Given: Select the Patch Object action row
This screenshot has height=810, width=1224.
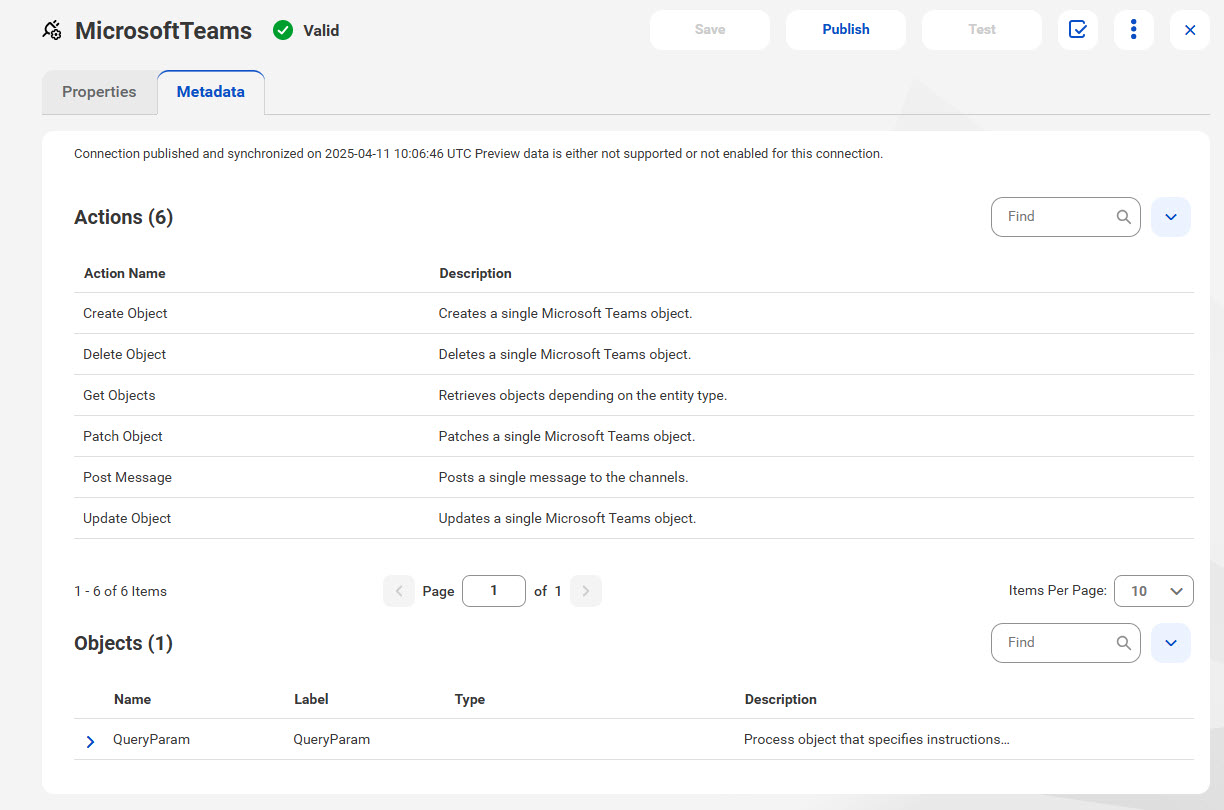Looking at the screenshot, I should pos(634,436).
